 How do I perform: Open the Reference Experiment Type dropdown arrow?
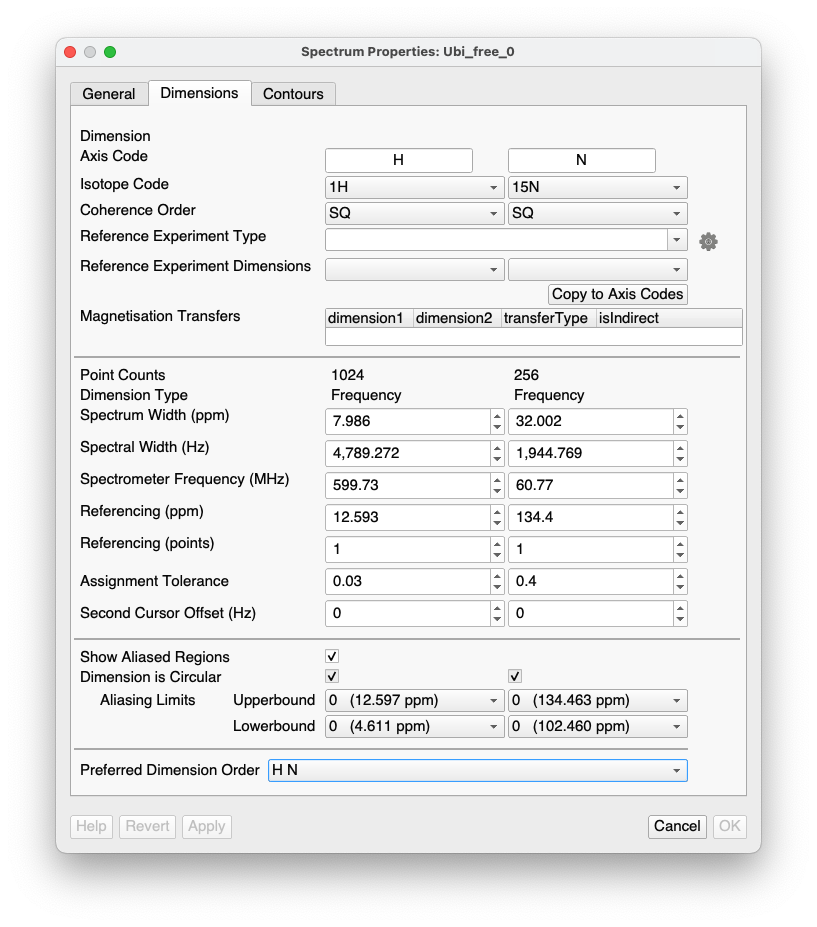point(678,240)
